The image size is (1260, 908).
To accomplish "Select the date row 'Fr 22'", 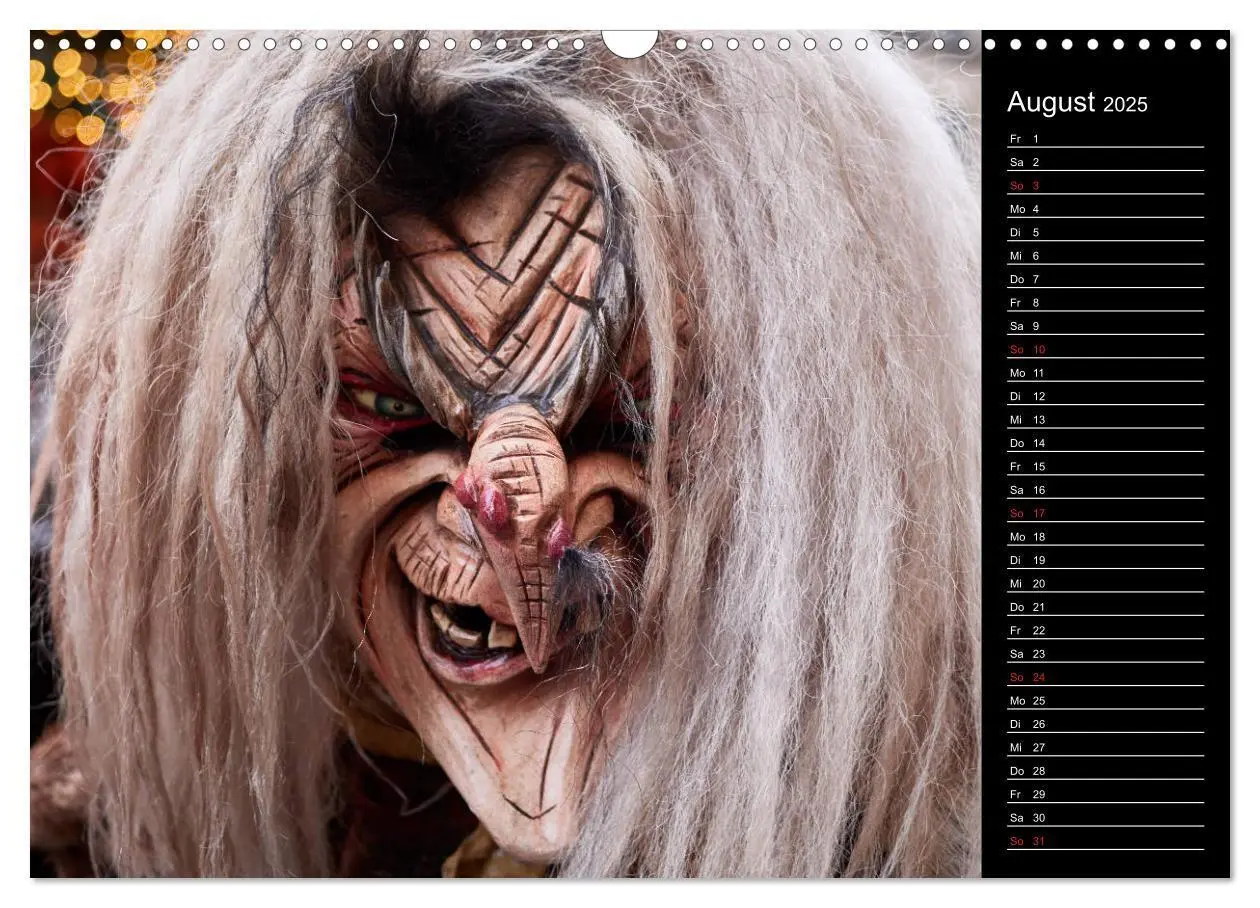I will coord(1105,630).
